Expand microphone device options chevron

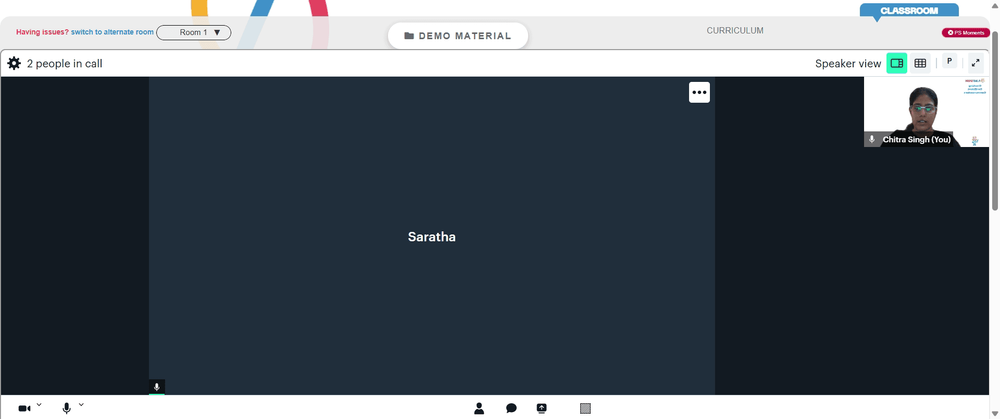pyautogui.click(x=81, y=405)
